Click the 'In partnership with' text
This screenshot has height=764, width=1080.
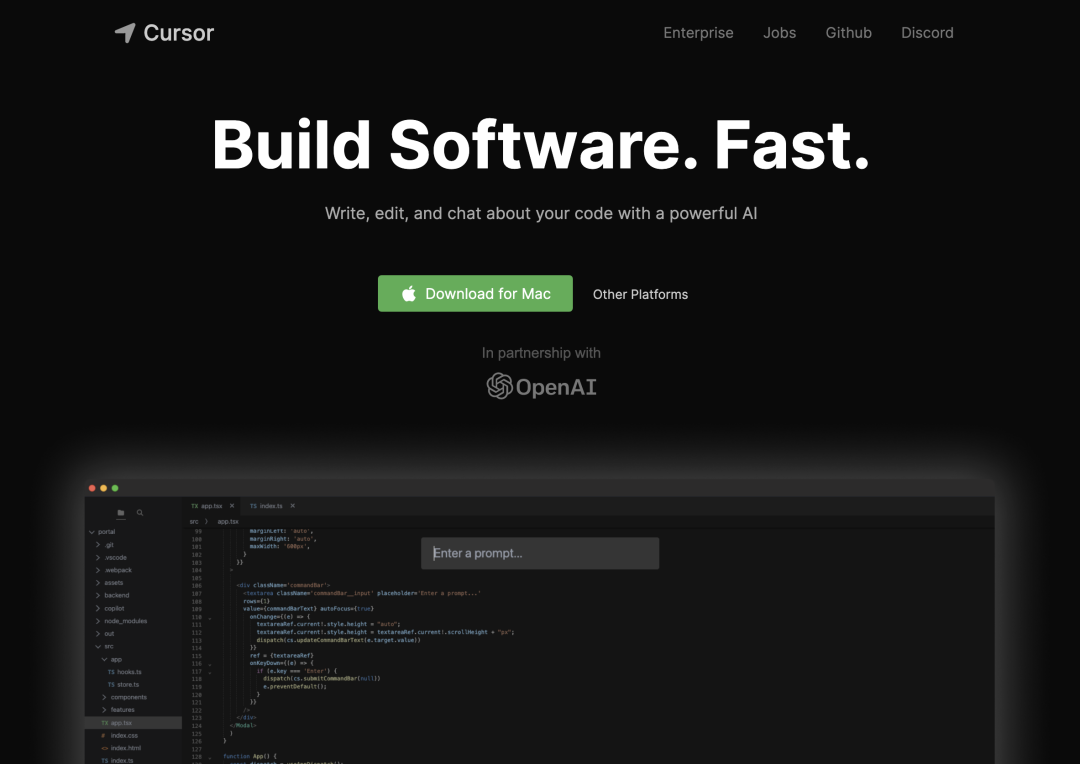pos(541,353)
